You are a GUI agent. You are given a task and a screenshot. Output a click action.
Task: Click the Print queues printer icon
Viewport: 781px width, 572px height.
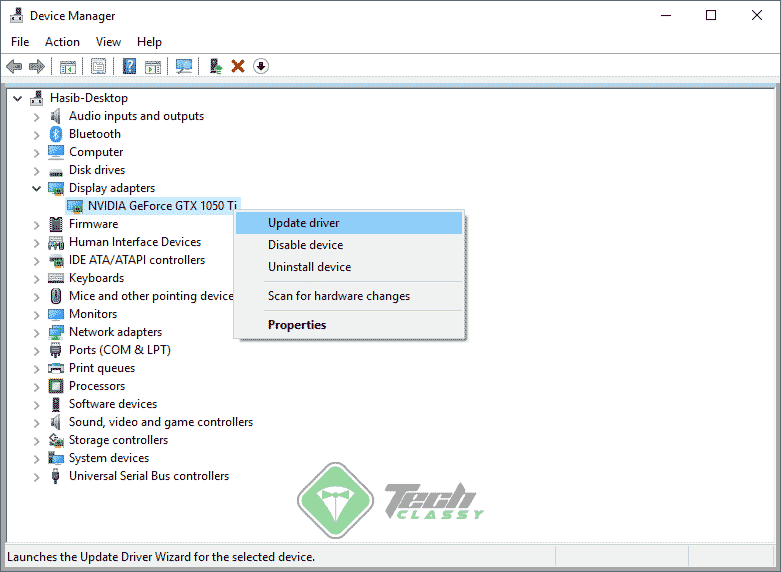click(56, 368)
